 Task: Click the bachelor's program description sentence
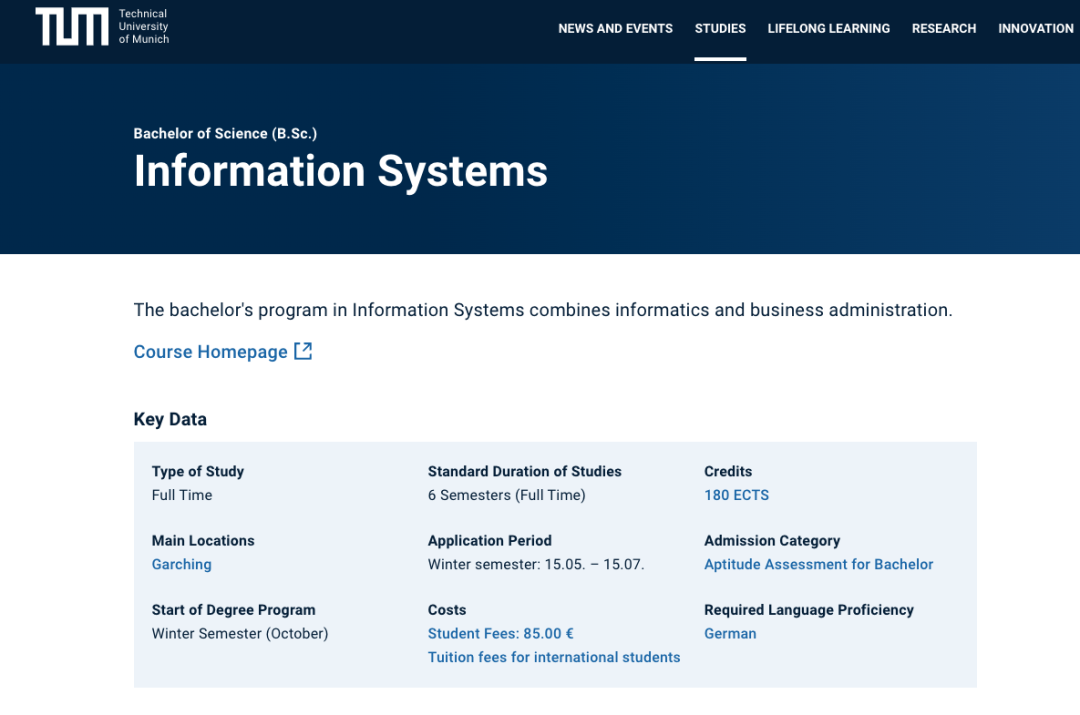[x=543, y=311]
